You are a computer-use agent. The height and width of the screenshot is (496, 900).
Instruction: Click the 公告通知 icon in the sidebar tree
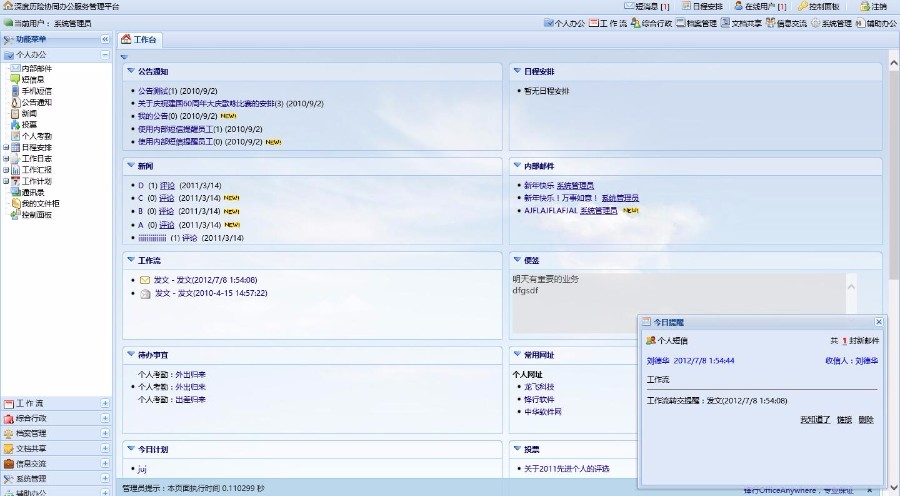[x=15, y=102]
